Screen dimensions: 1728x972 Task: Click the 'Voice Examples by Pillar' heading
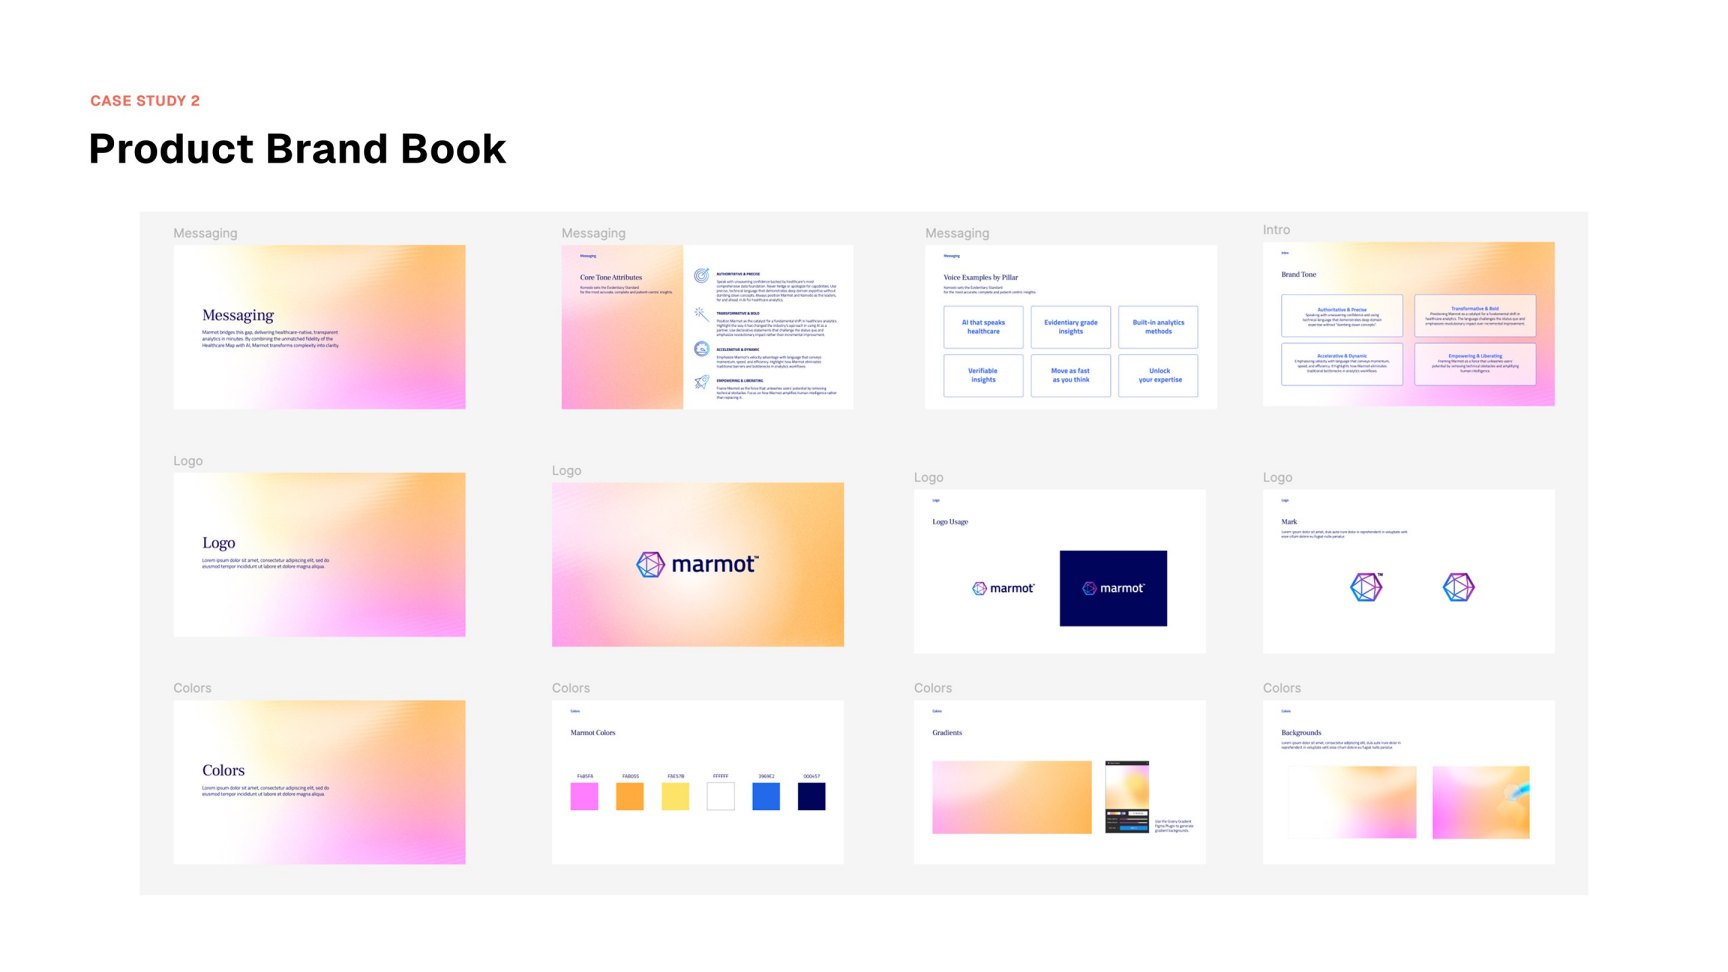coord(981,278)
